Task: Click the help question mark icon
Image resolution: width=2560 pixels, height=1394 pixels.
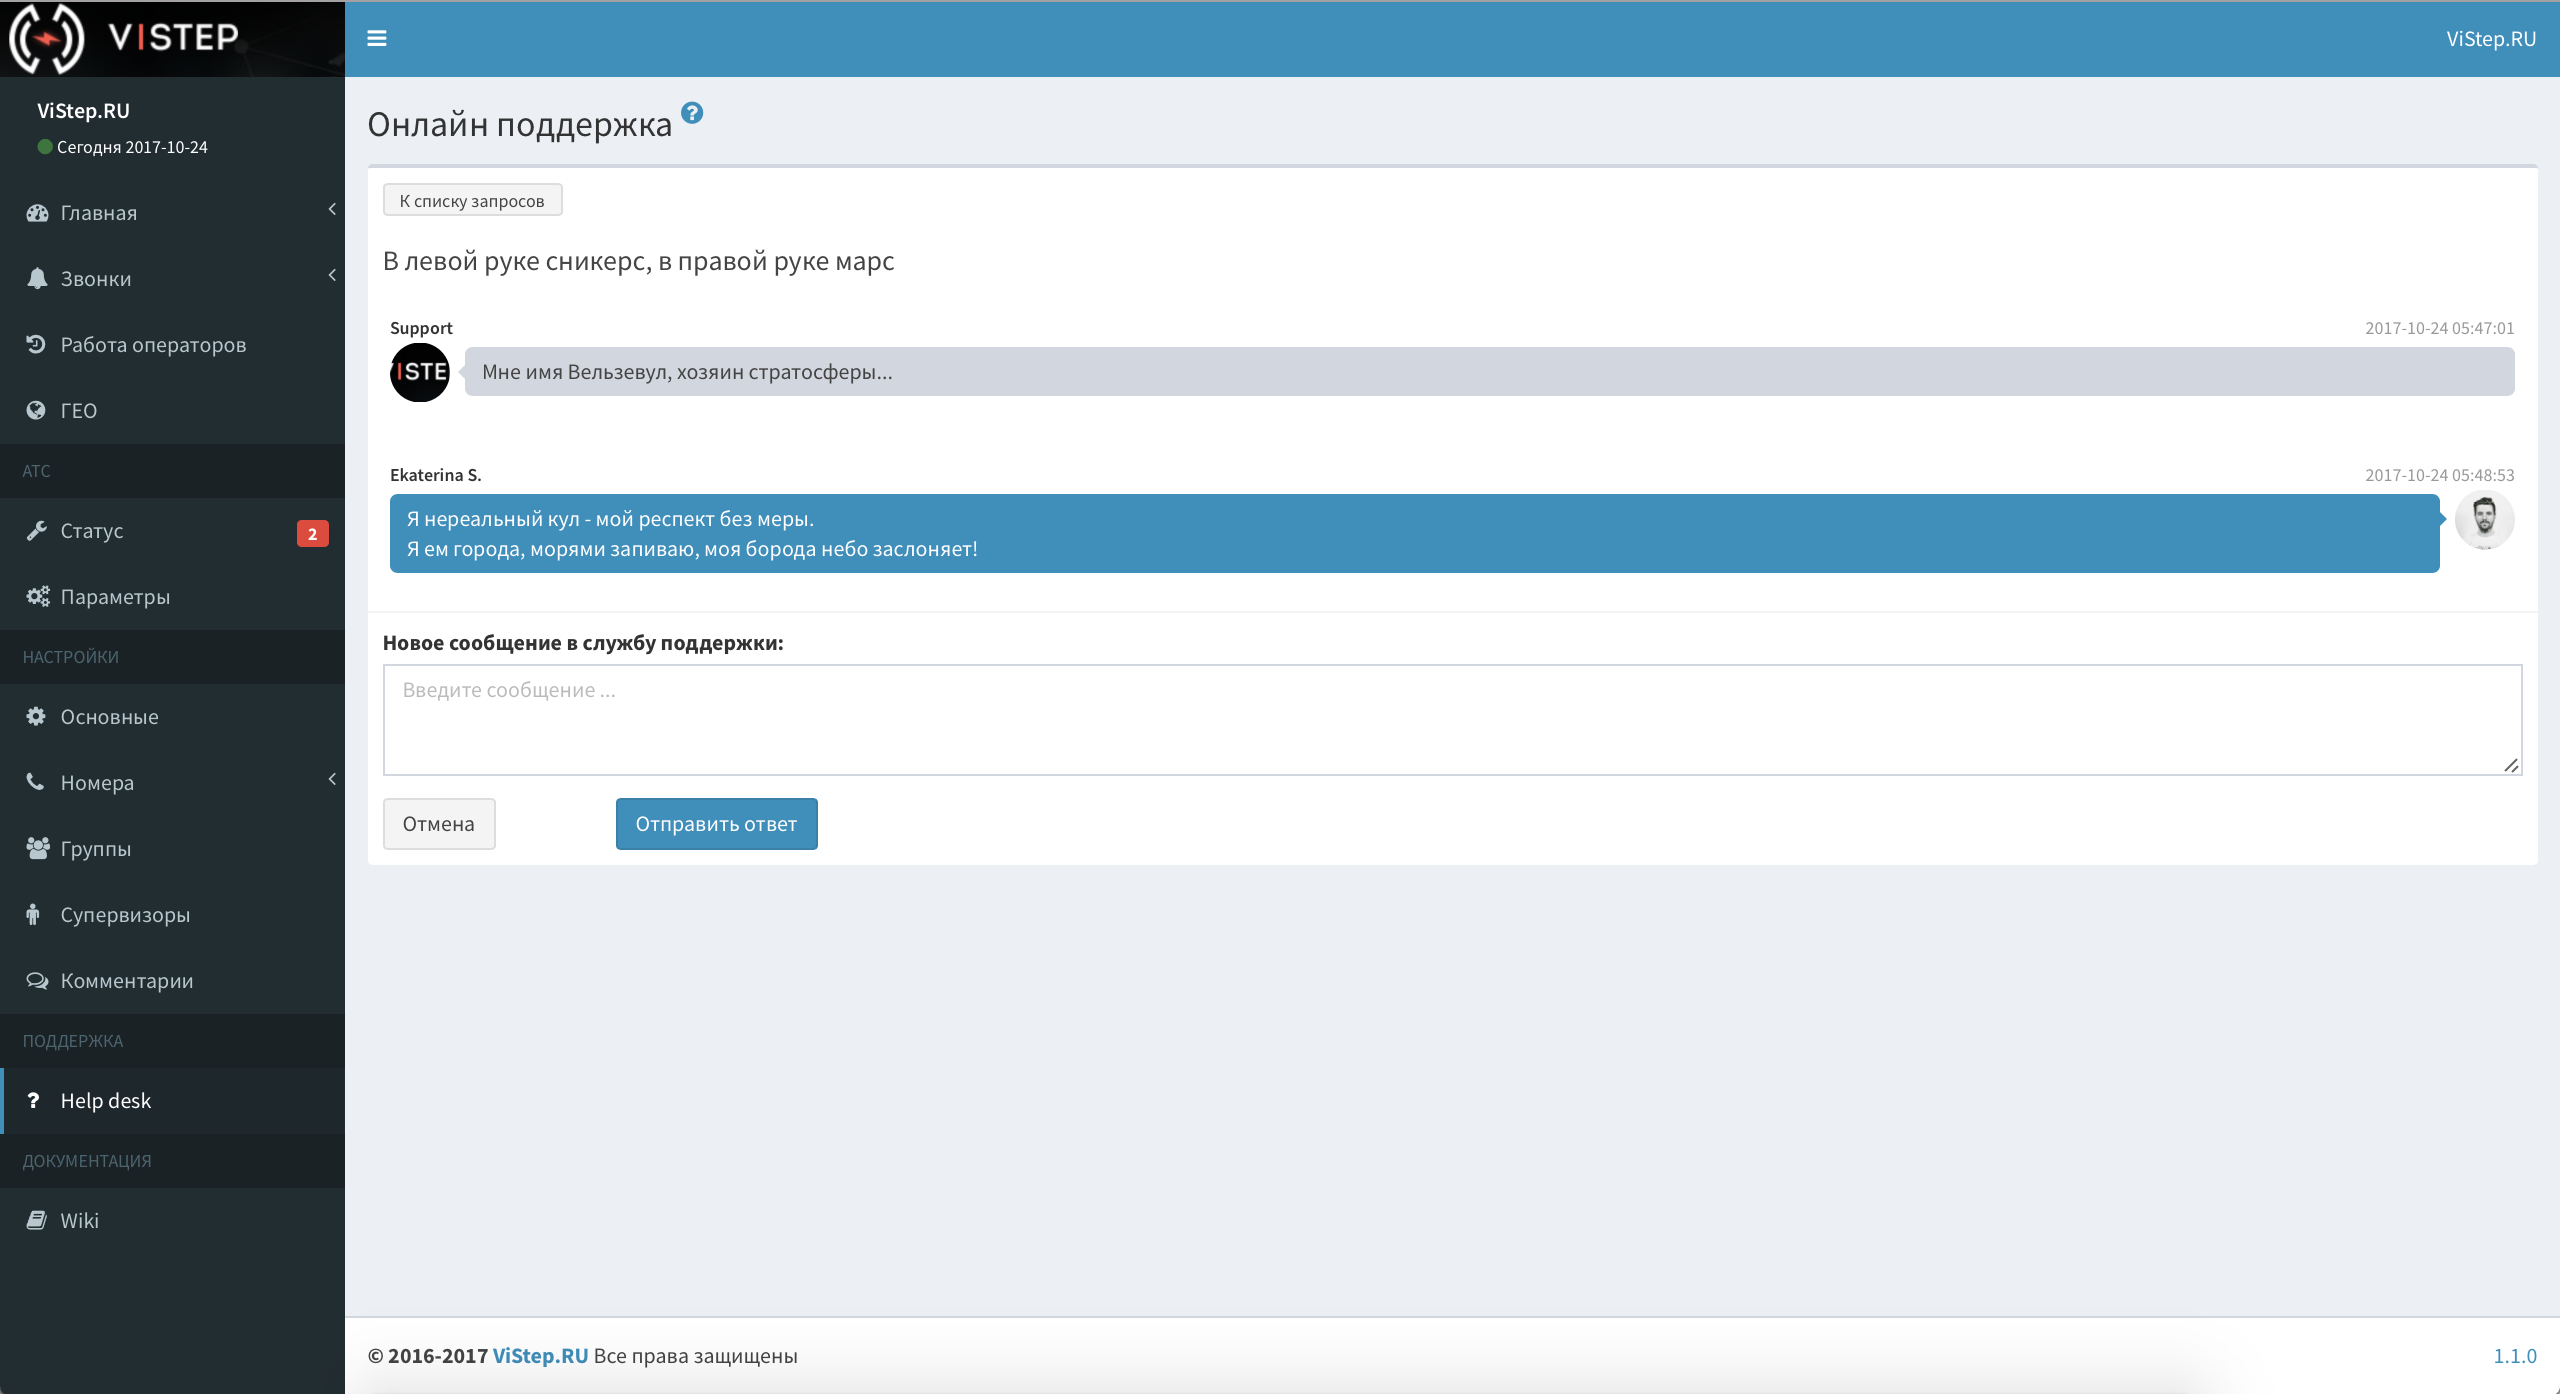Action: point(692,113)
